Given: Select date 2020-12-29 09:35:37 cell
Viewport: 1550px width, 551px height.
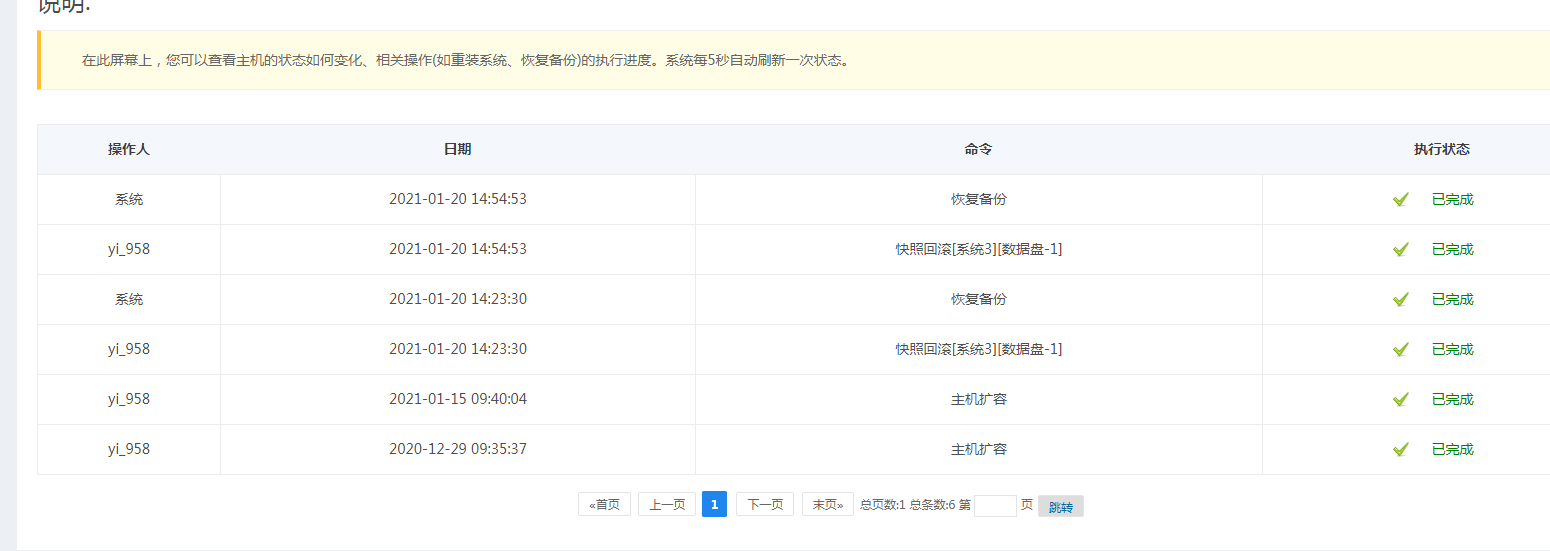Looking at the screenshot, I should coord(458,449).
